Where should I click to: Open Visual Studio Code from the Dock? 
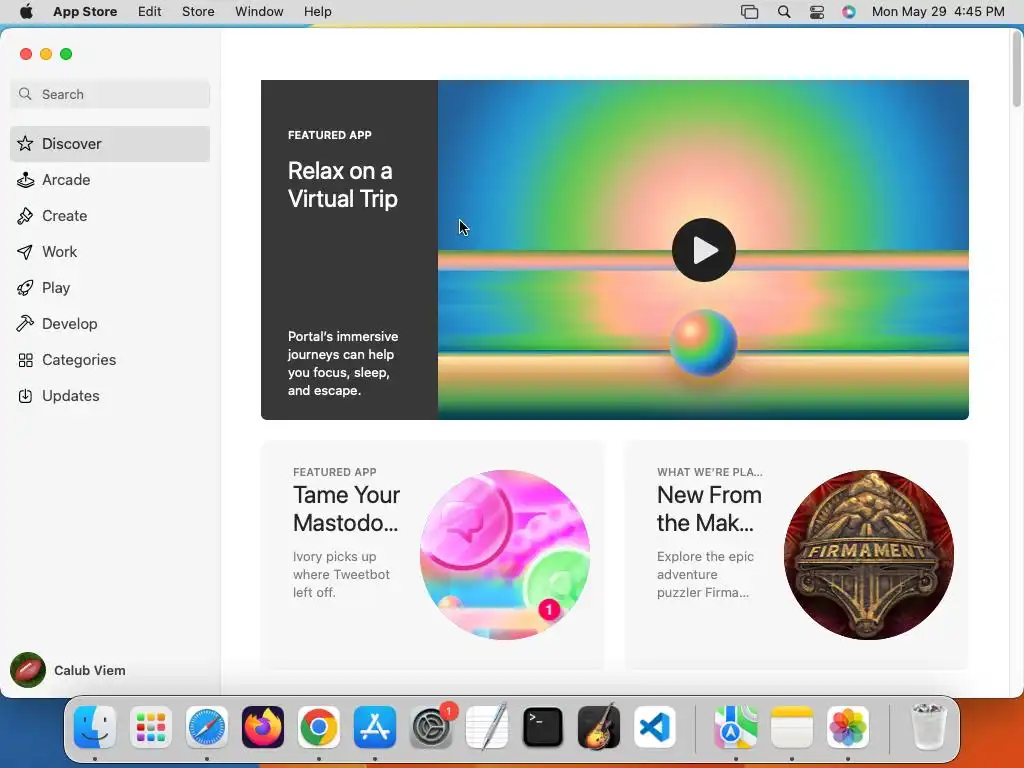(654, 727)
